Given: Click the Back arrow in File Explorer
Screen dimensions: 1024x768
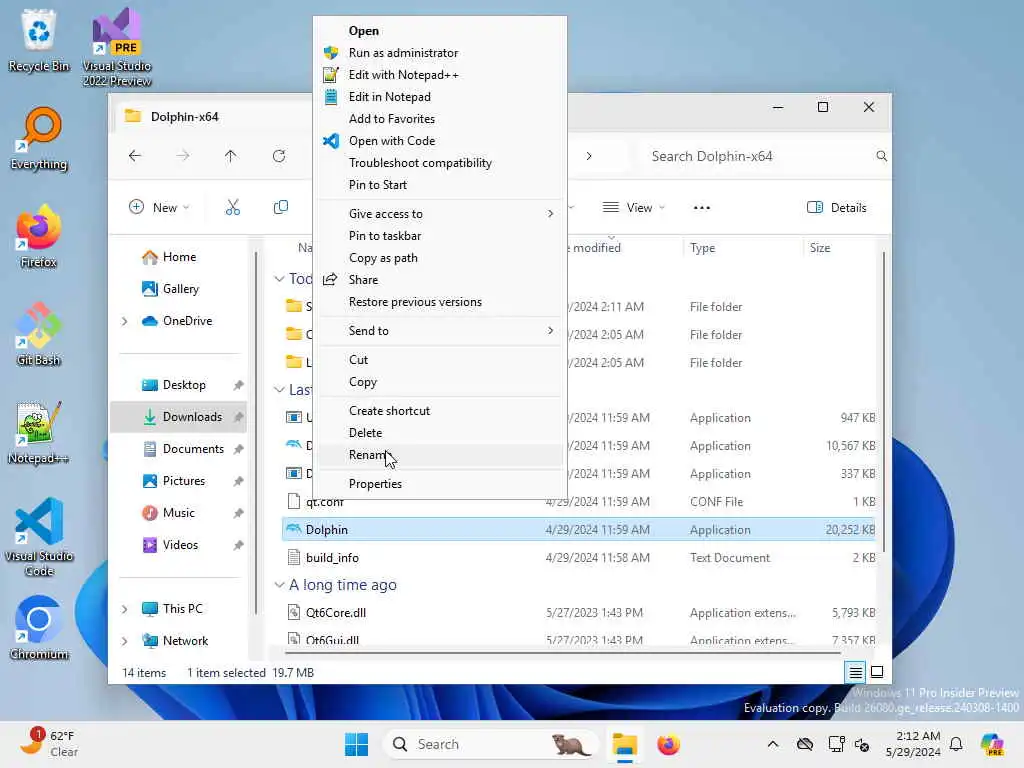Looking at the screenshot, I should 135,156.
